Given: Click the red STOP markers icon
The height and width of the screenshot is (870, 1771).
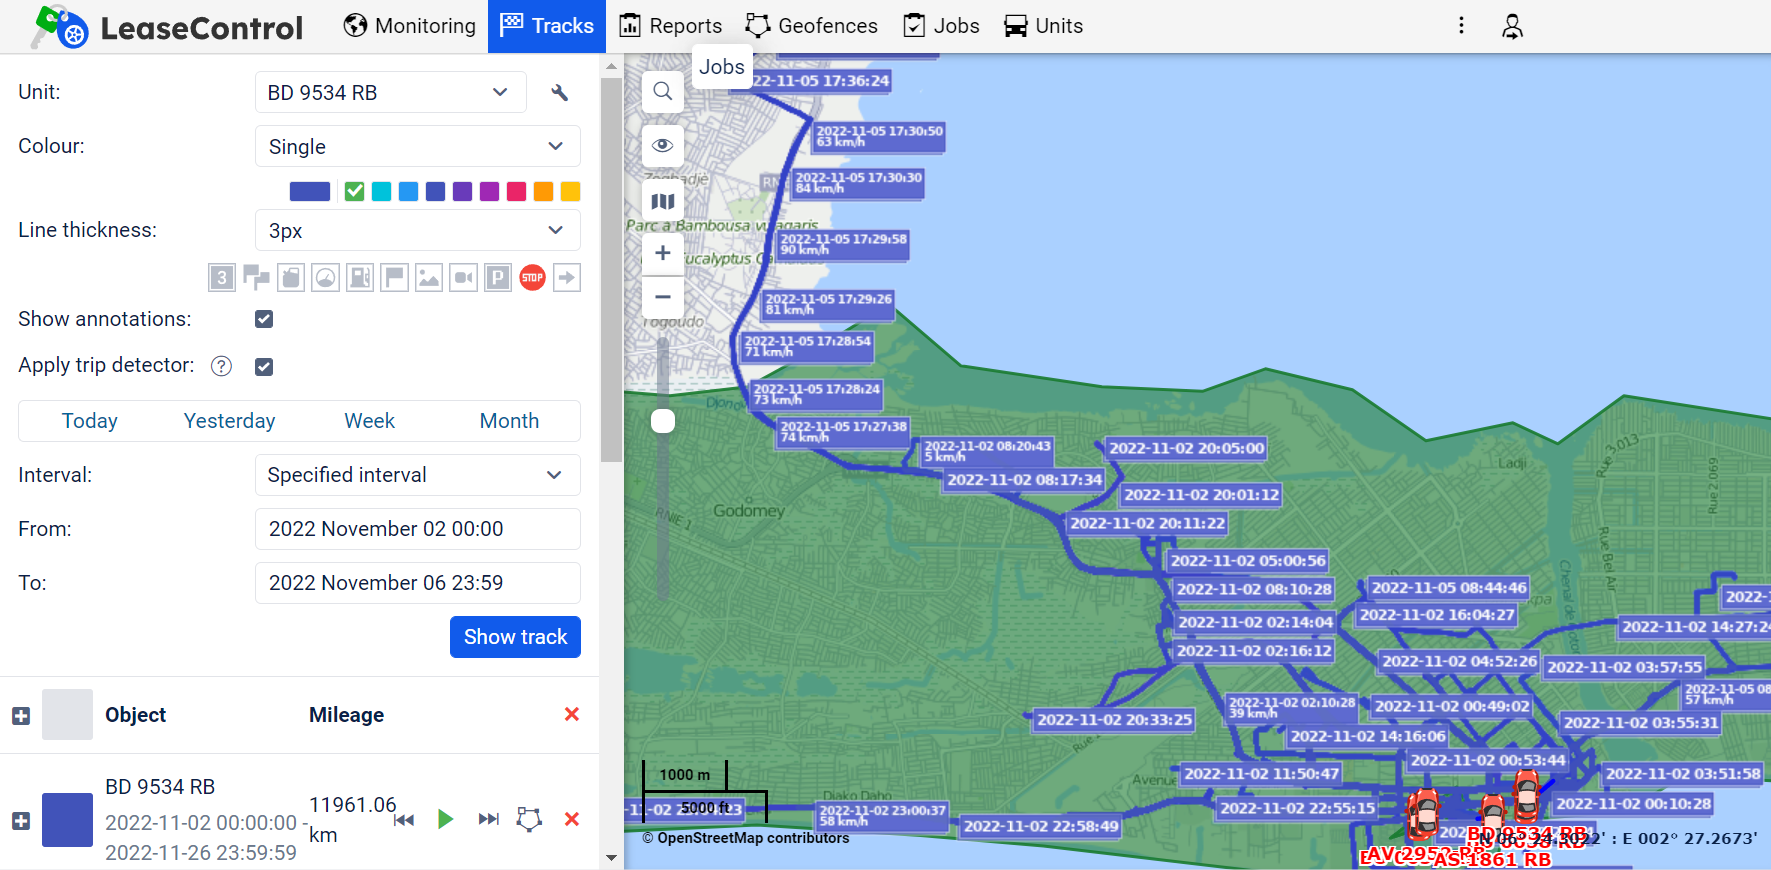Looking at the screenshot, I should tap(532, 278).
